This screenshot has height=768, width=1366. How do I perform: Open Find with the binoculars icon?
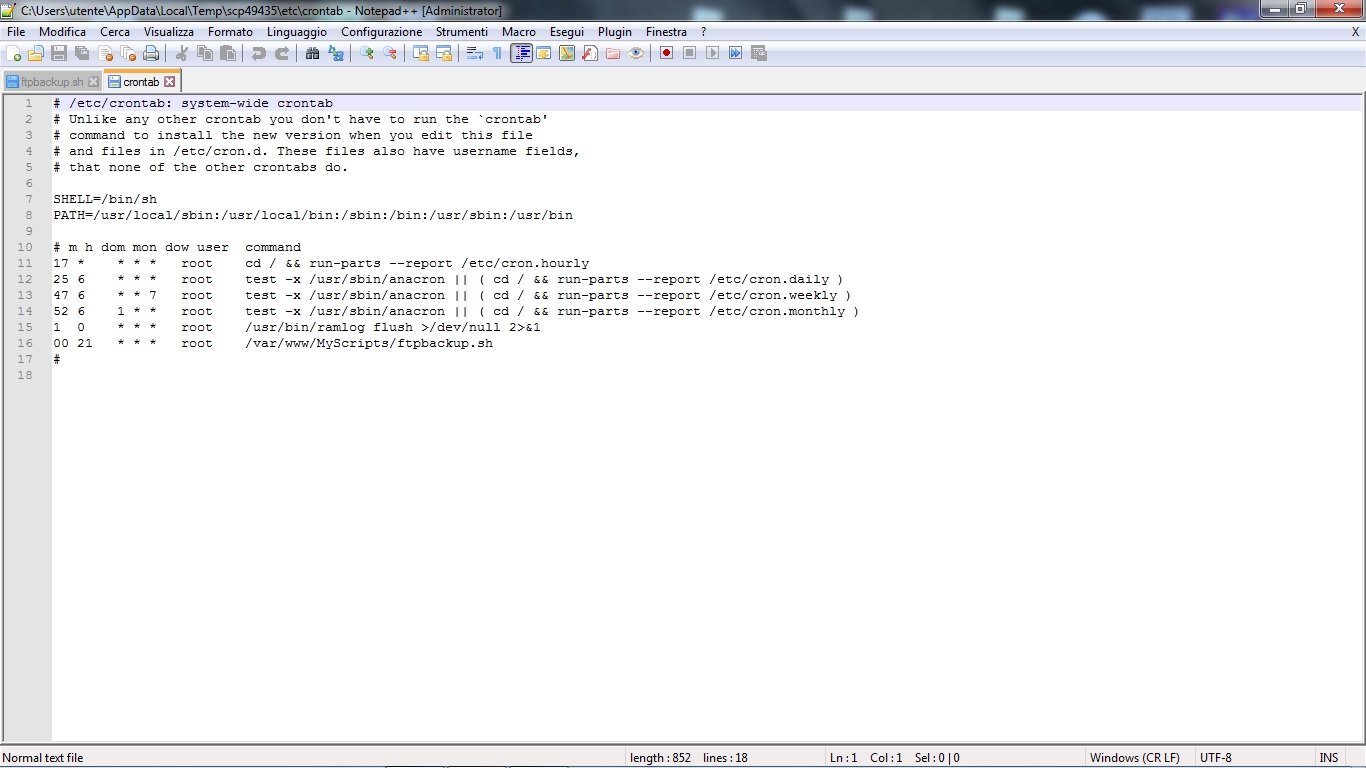tap(313, 53)
